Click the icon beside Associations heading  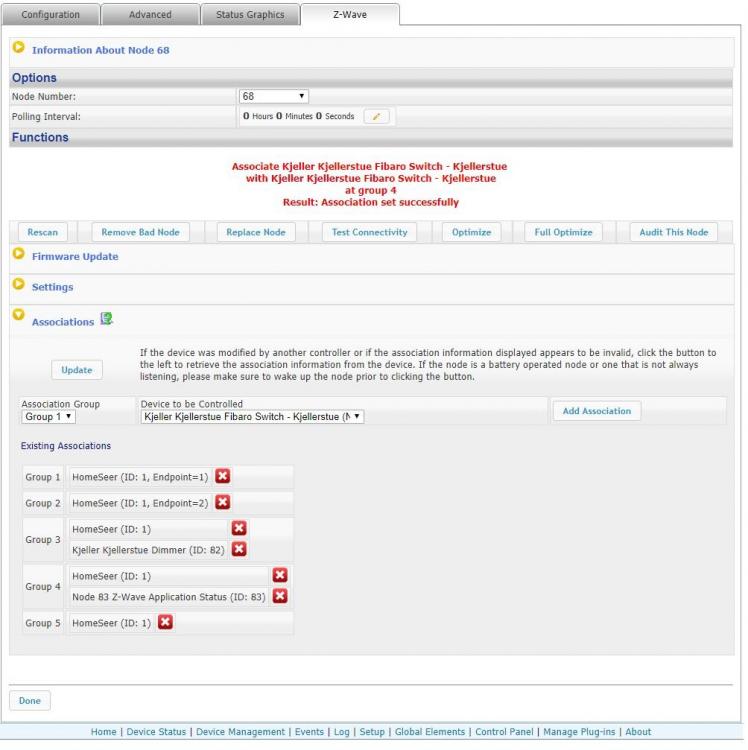tap(106, 321)
